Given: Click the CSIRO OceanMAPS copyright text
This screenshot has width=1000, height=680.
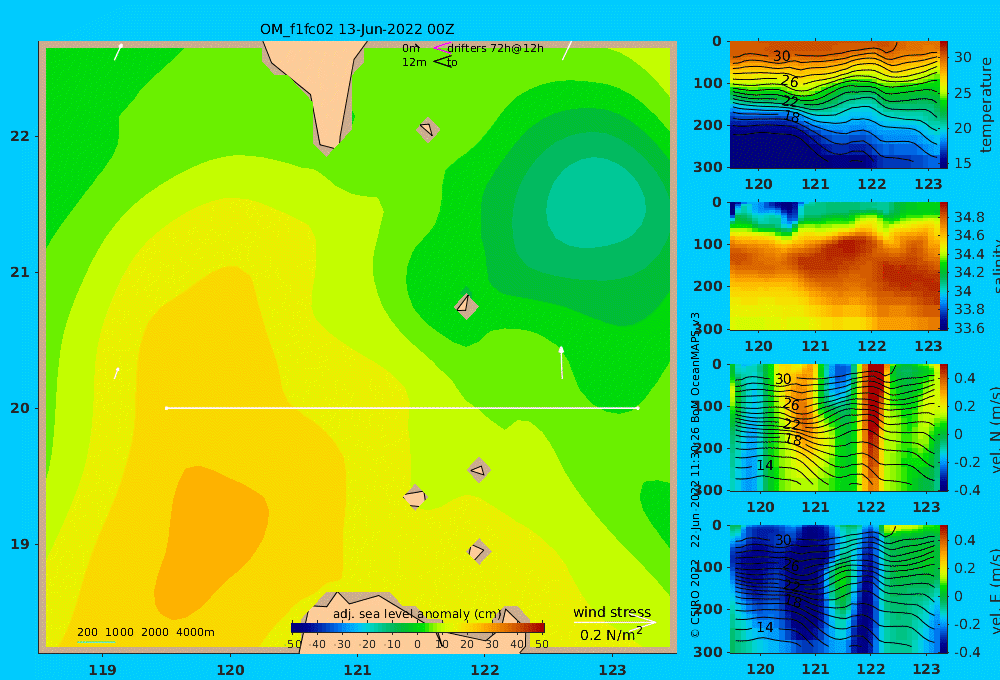Looking at the screenshot, I should pos(695,475).
